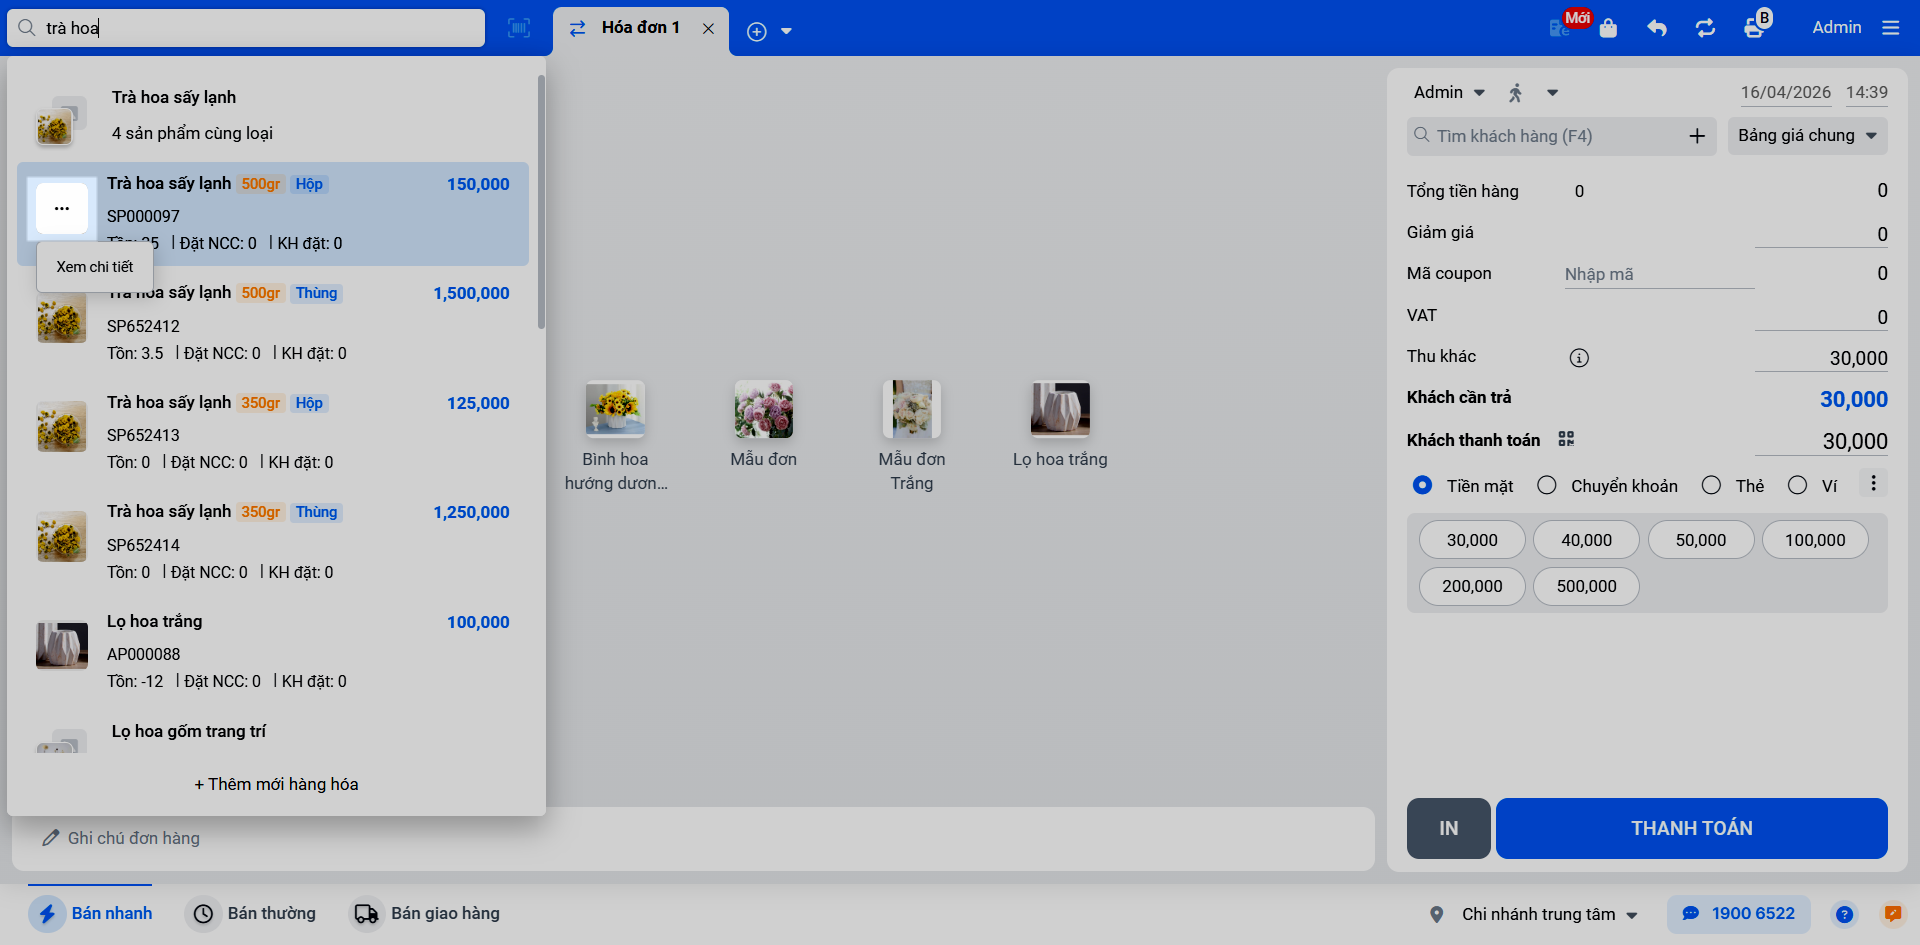1920x945 pixels.
Task: Open the orange feedback chat icon
Action: click(1892, 914)
